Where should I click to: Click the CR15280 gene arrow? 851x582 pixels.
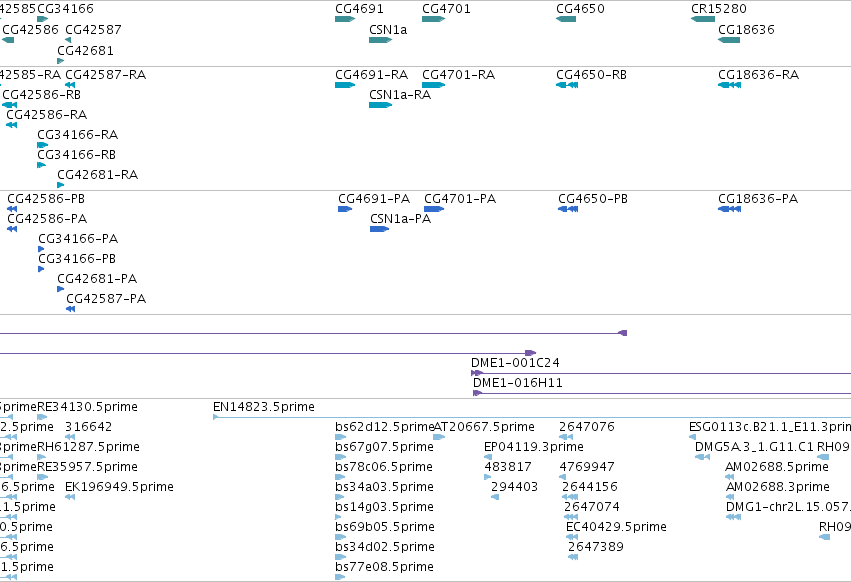tap(703, 19)
